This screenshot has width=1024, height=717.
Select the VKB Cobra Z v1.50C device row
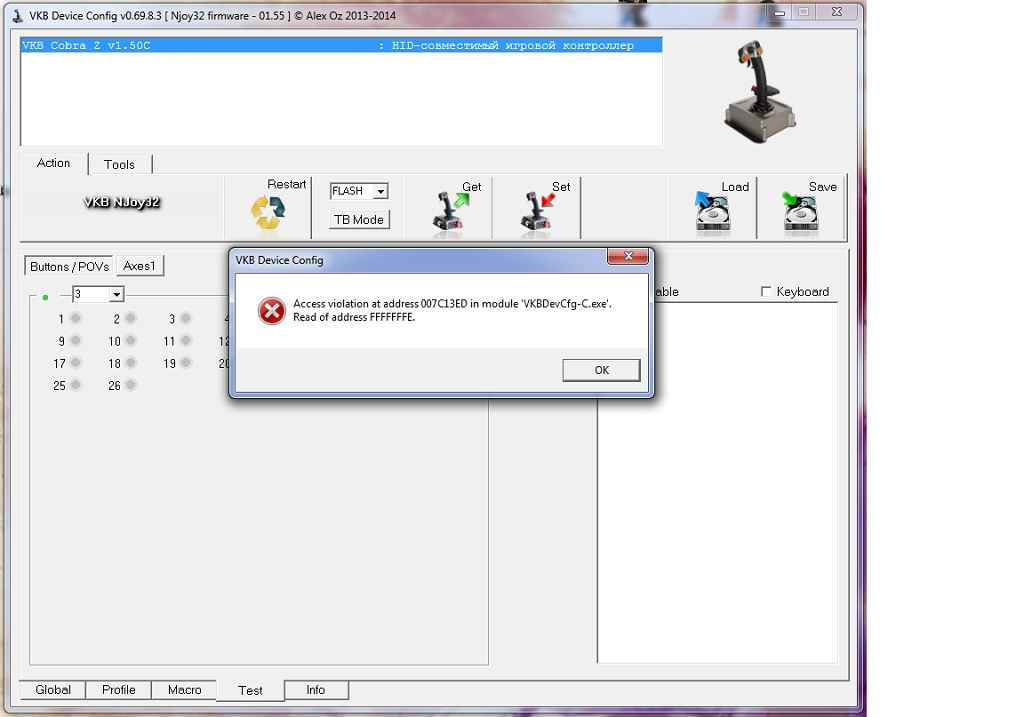tap(342, 45)
